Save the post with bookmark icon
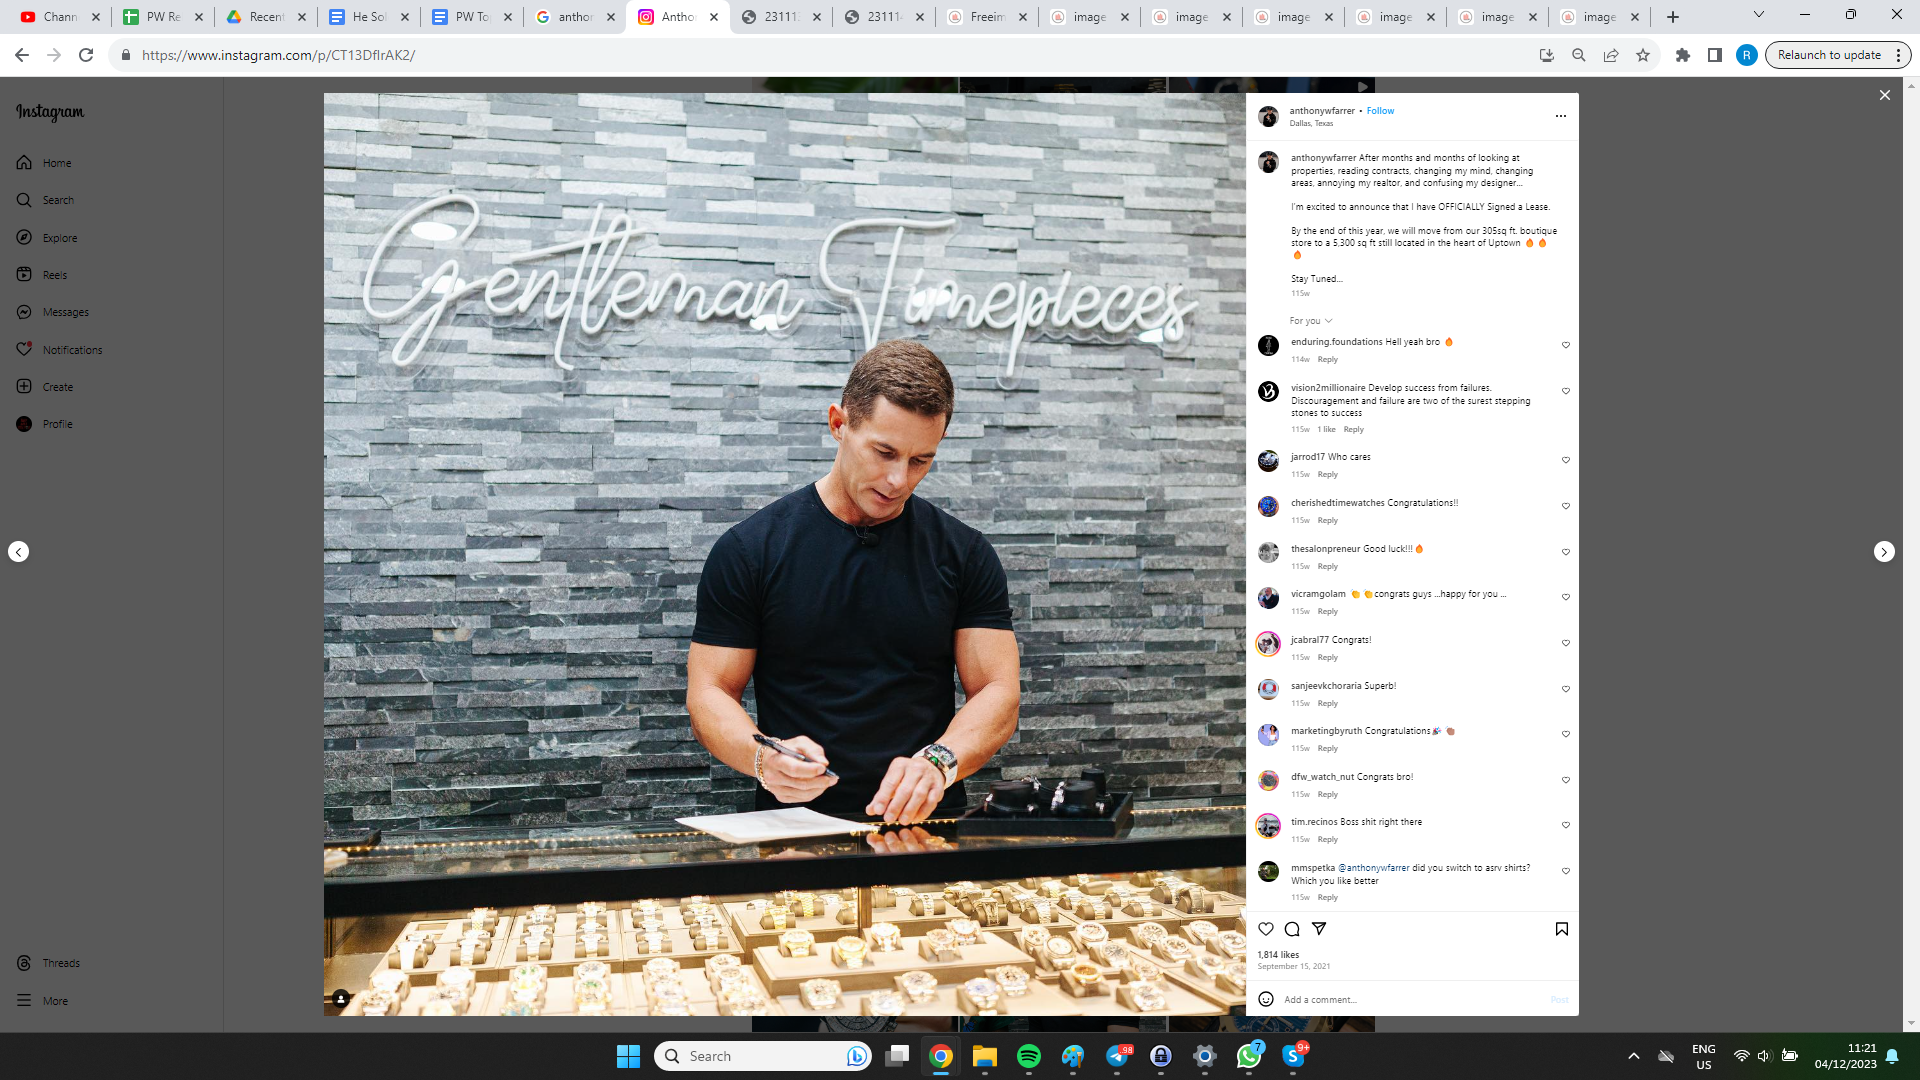Viewport: 1920px width, 1080px height. (x=1562, y=929)
